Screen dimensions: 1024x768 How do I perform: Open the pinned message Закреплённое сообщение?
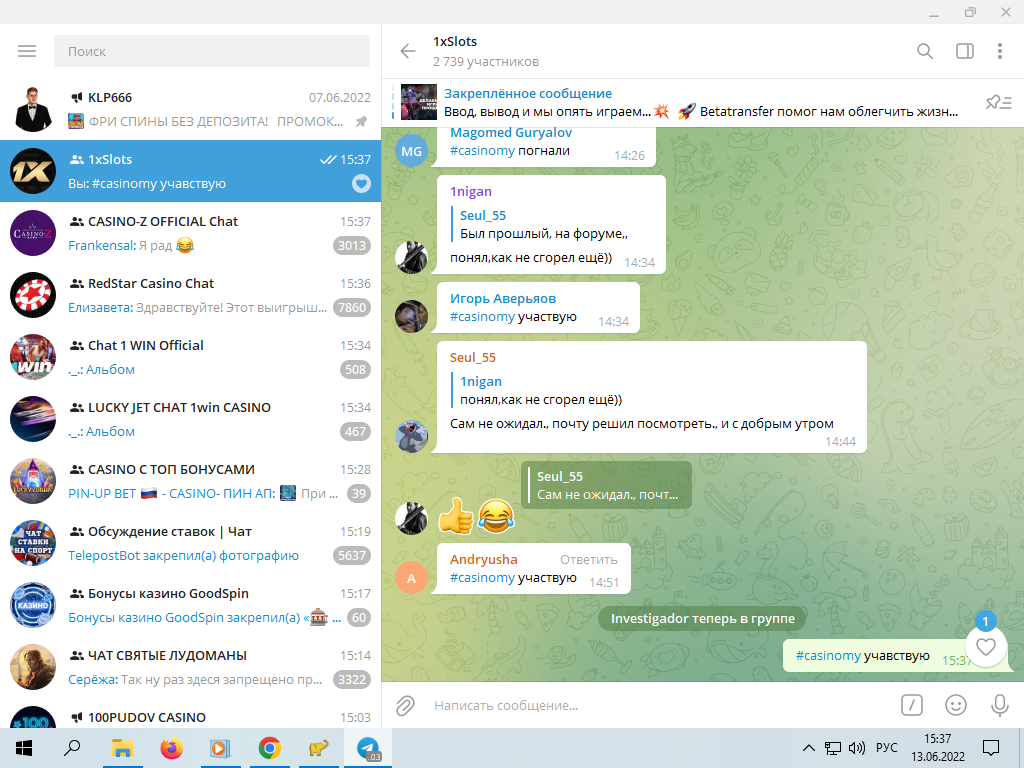[679, 103]
